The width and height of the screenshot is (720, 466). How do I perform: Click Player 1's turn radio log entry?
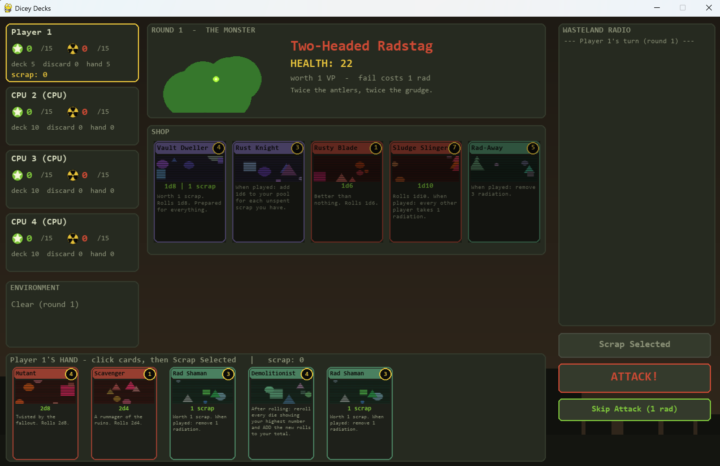click(629, 41)
